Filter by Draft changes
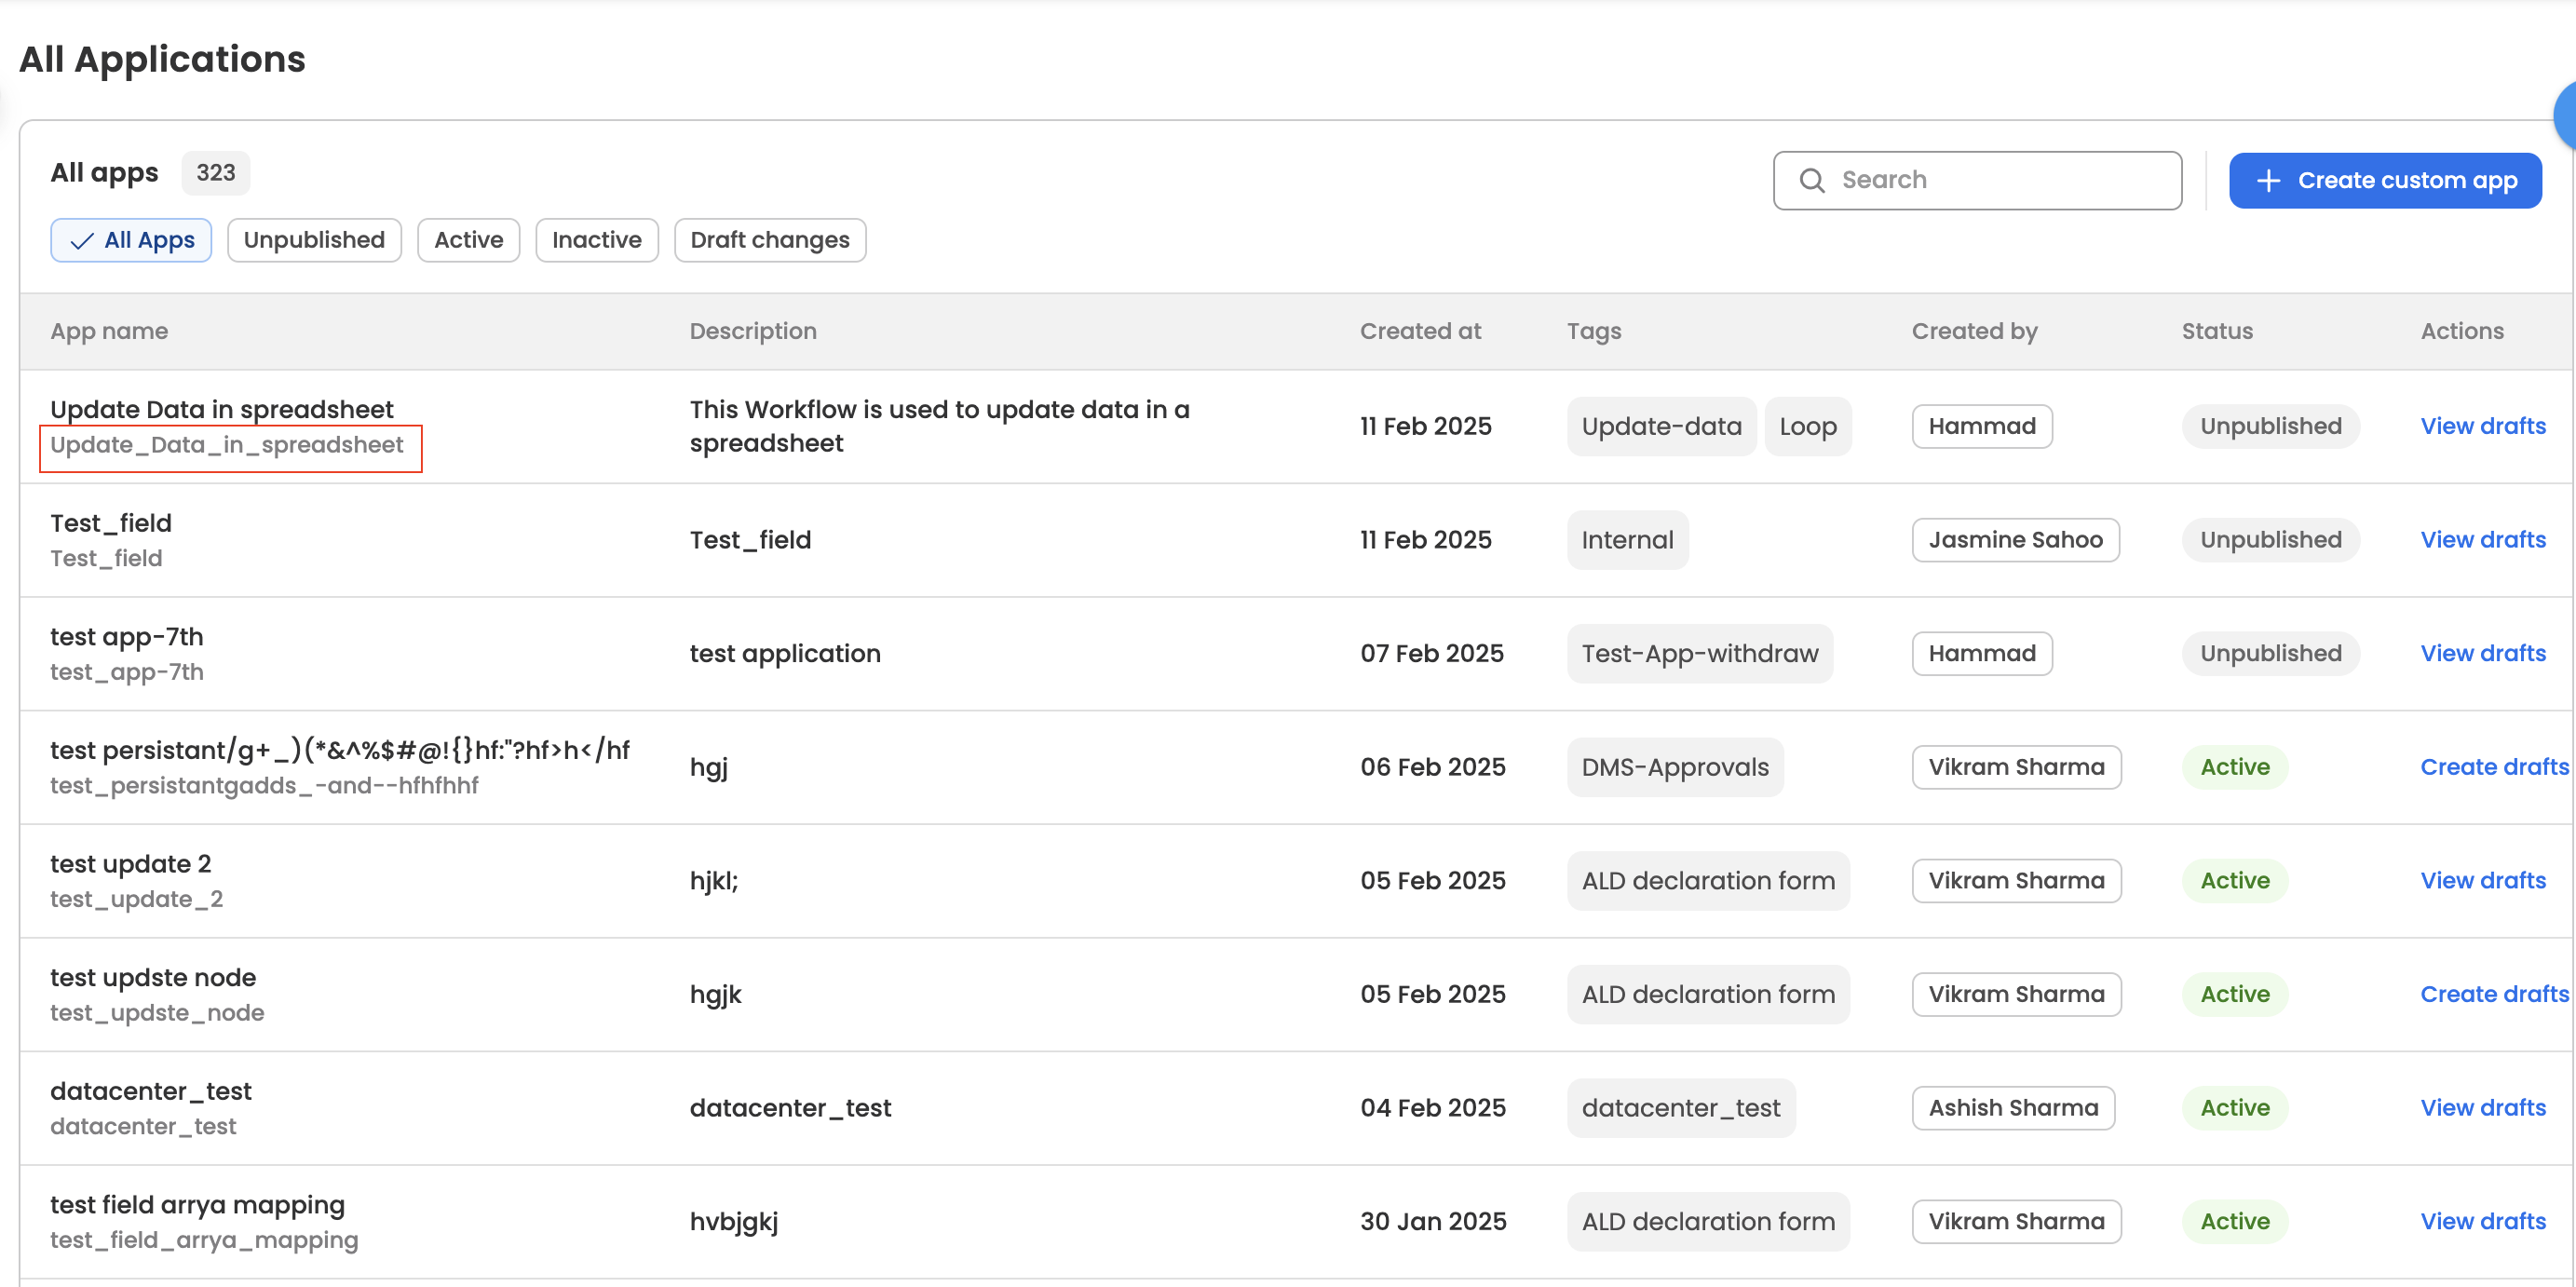 click(x=769, y=240)
